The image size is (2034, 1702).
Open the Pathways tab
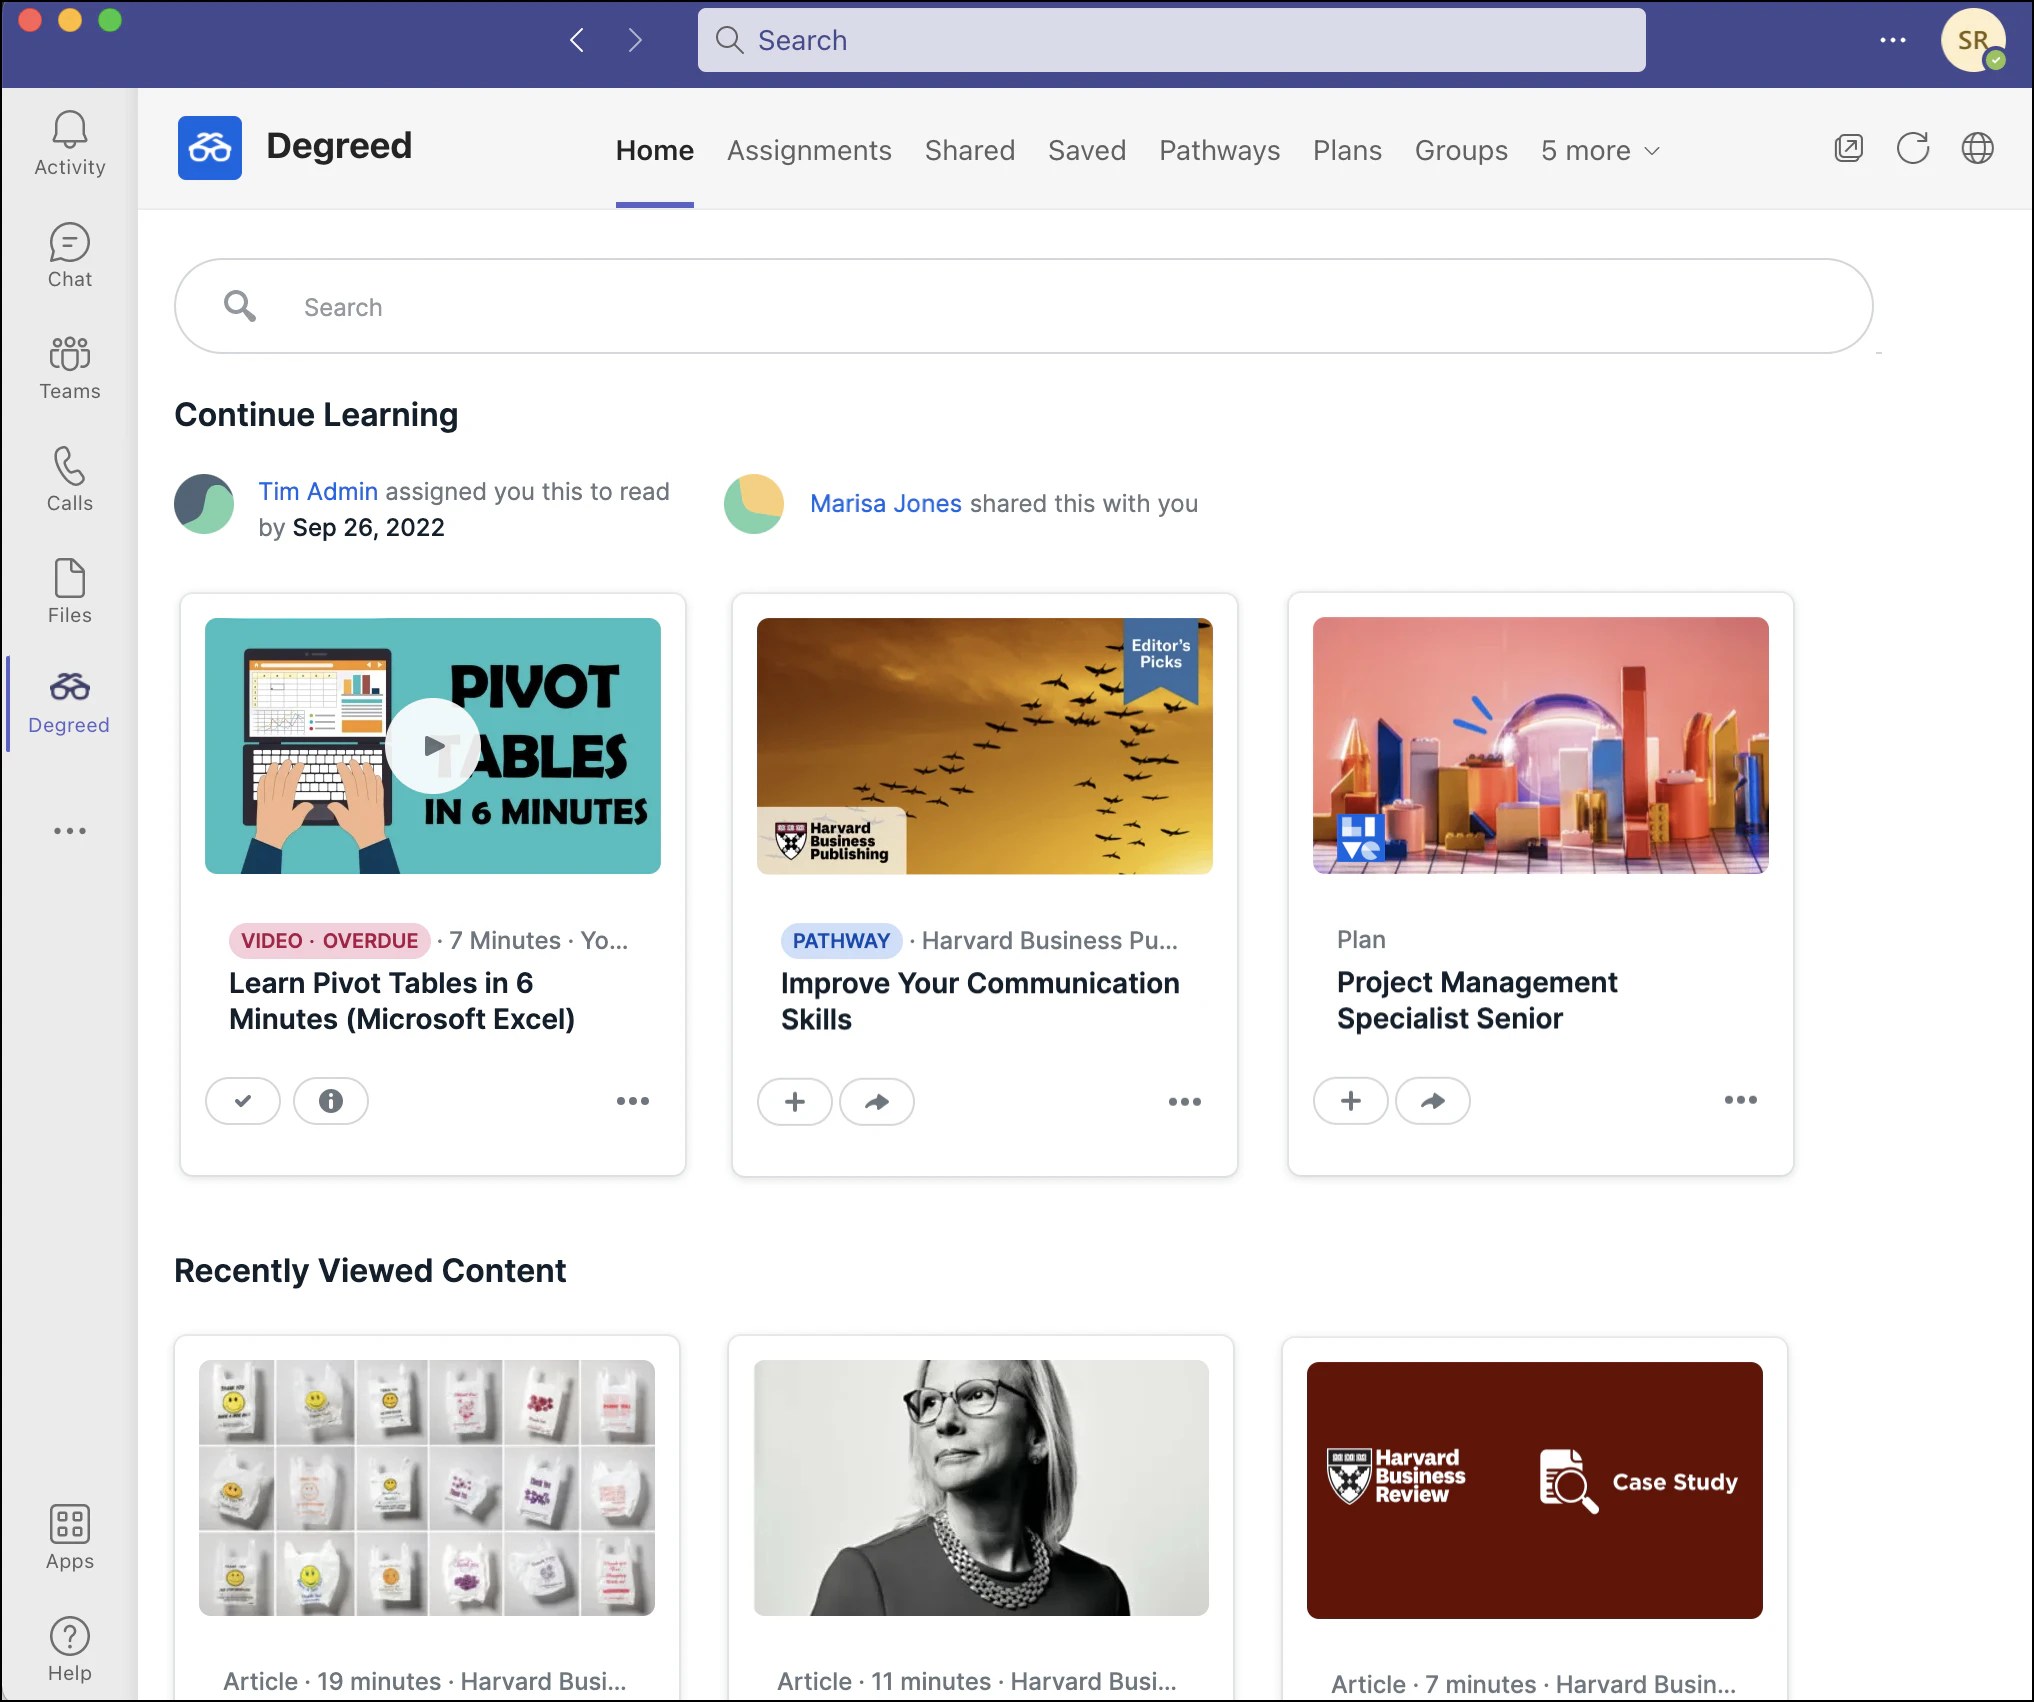point(1219,150)
